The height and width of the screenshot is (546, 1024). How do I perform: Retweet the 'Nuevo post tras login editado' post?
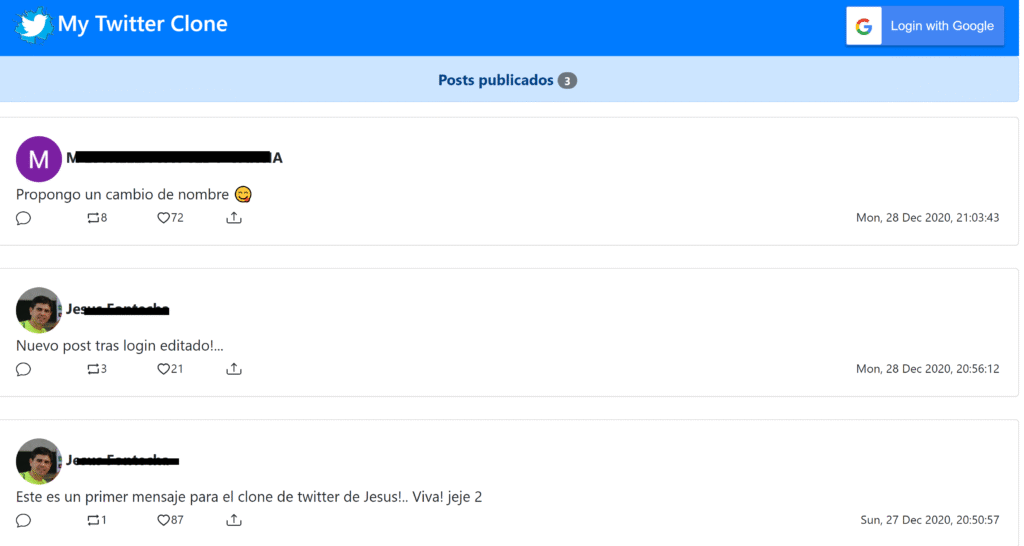[94, 369]
